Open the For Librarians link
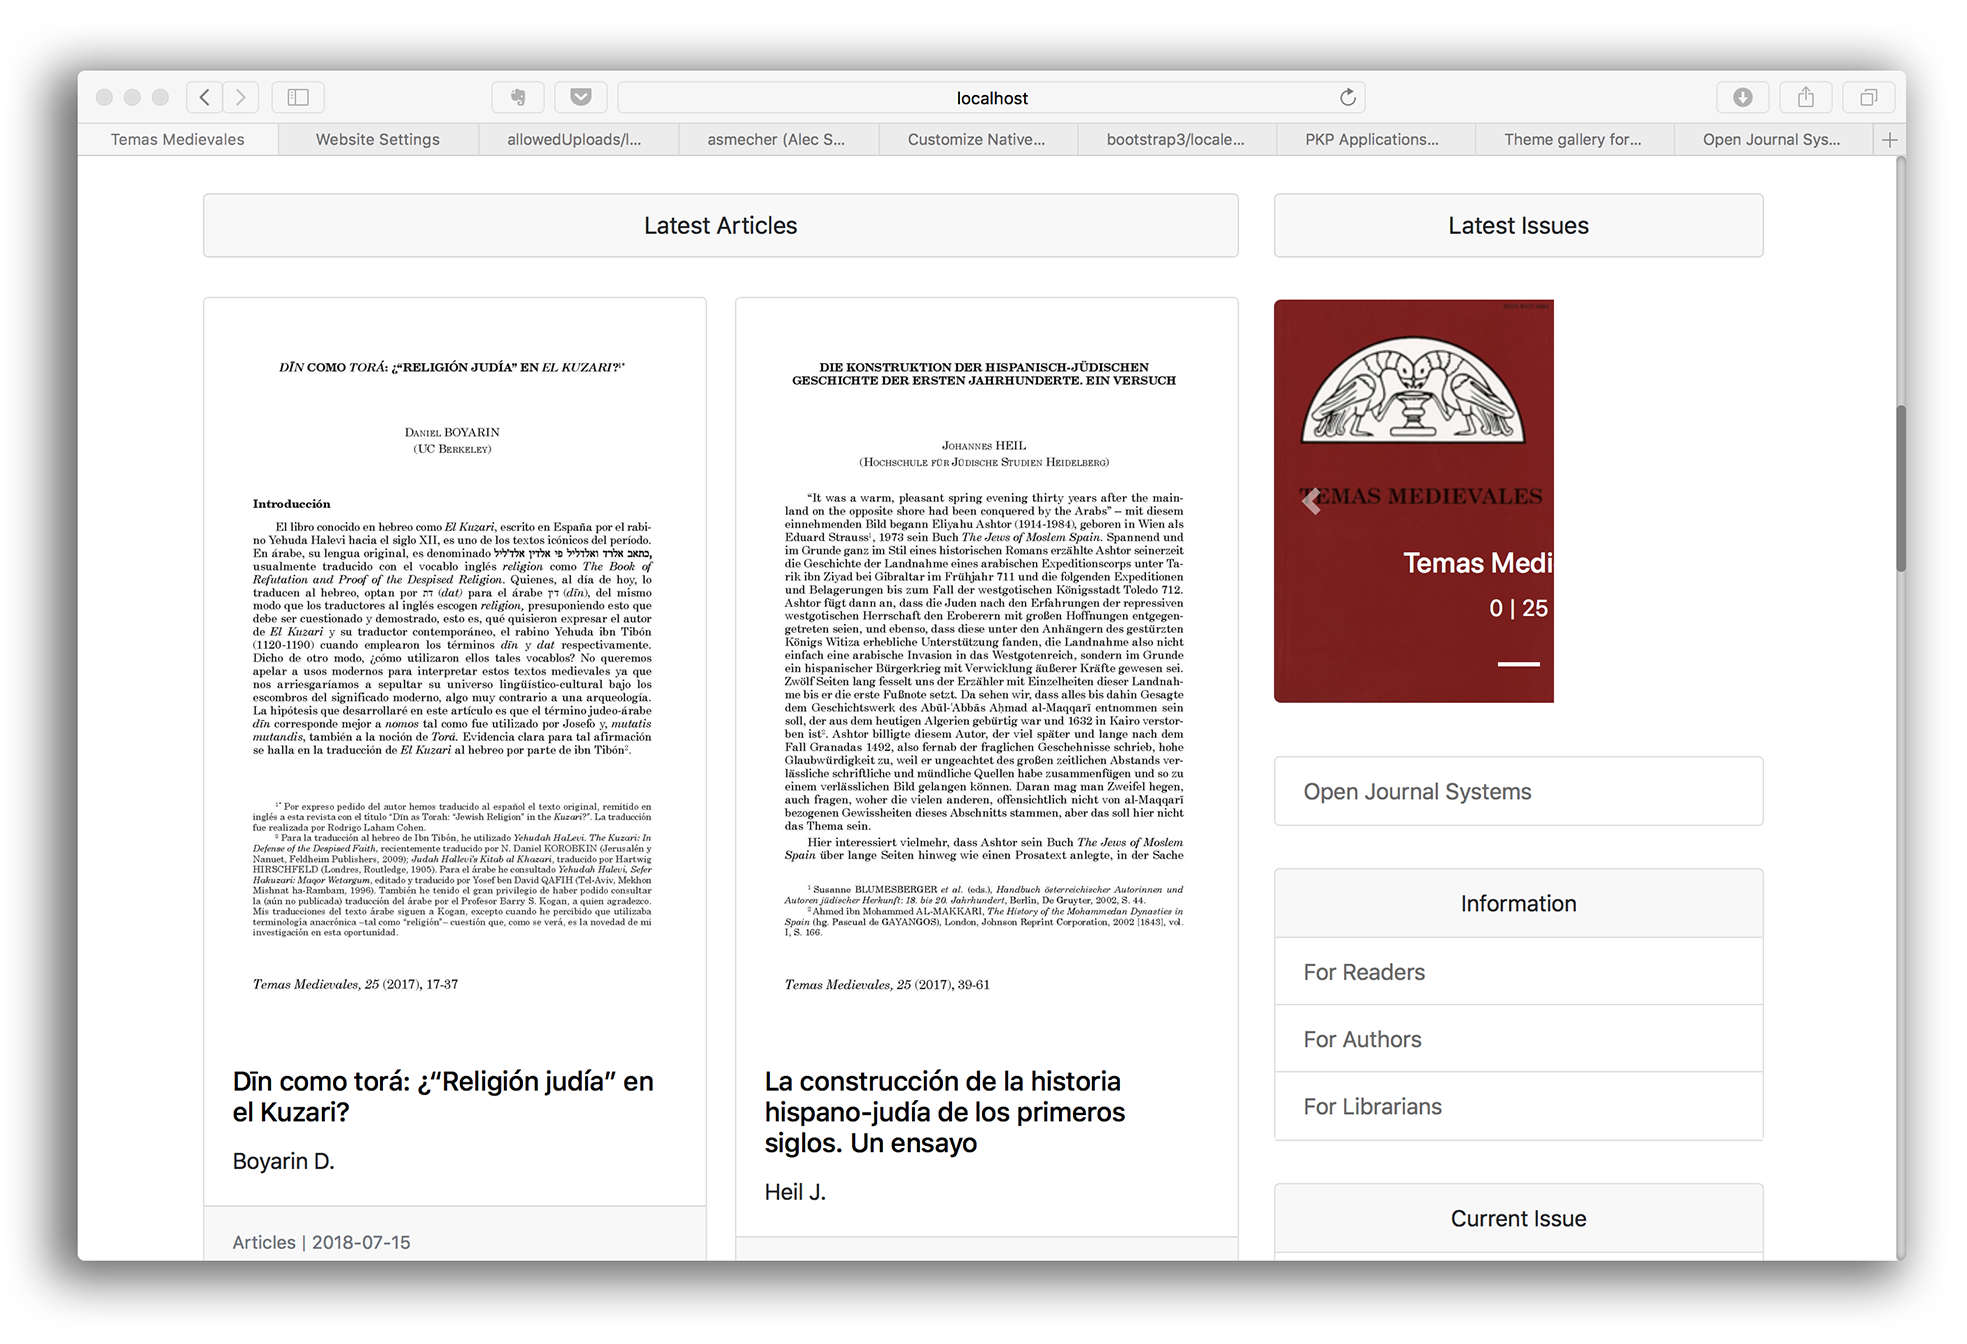 [x=1372, y=1106]
